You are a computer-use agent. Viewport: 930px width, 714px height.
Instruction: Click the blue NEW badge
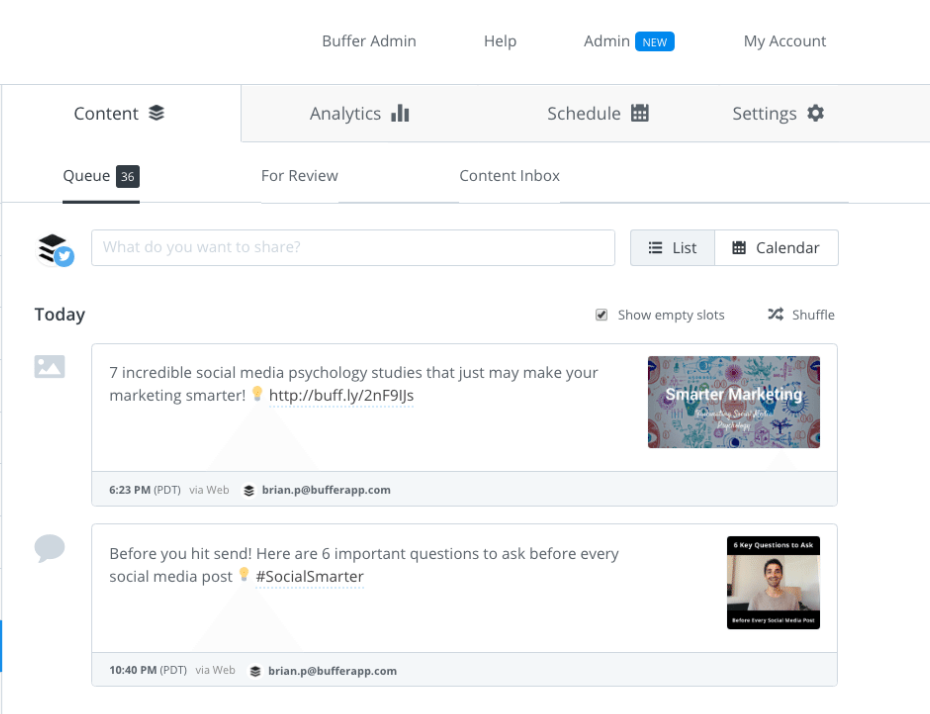(654, 42)
